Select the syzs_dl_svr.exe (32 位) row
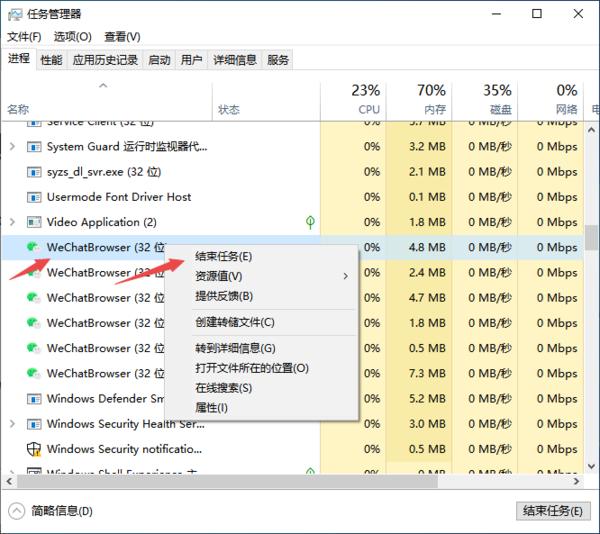The height and width of the screenshot is (534, 600). (x=293, y=172)
